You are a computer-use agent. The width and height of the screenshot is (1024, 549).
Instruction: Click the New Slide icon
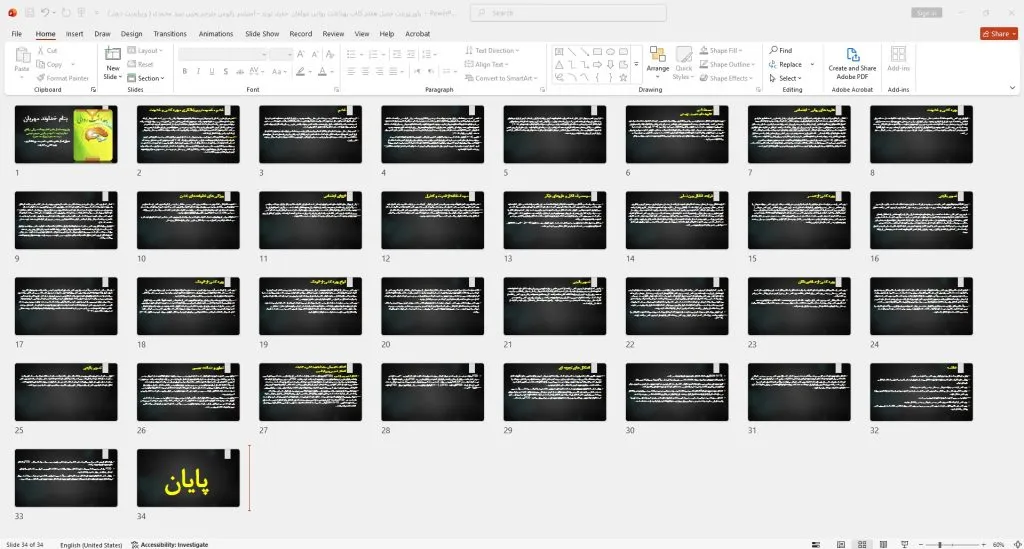coord(112,55)
